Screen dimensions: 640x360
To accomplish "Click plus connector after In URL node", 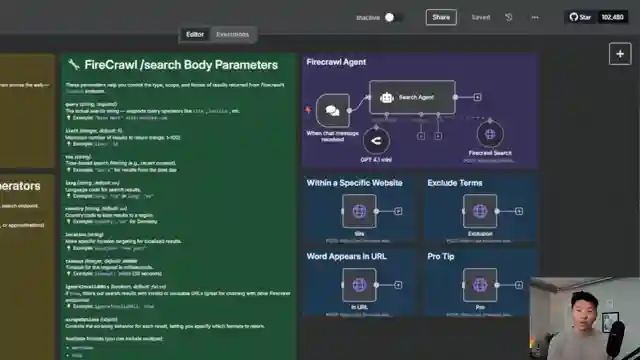I will (398, 285).
